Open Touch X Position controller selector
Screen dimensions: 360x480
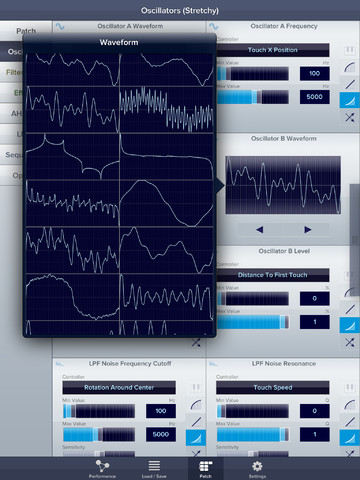[273, 50]
